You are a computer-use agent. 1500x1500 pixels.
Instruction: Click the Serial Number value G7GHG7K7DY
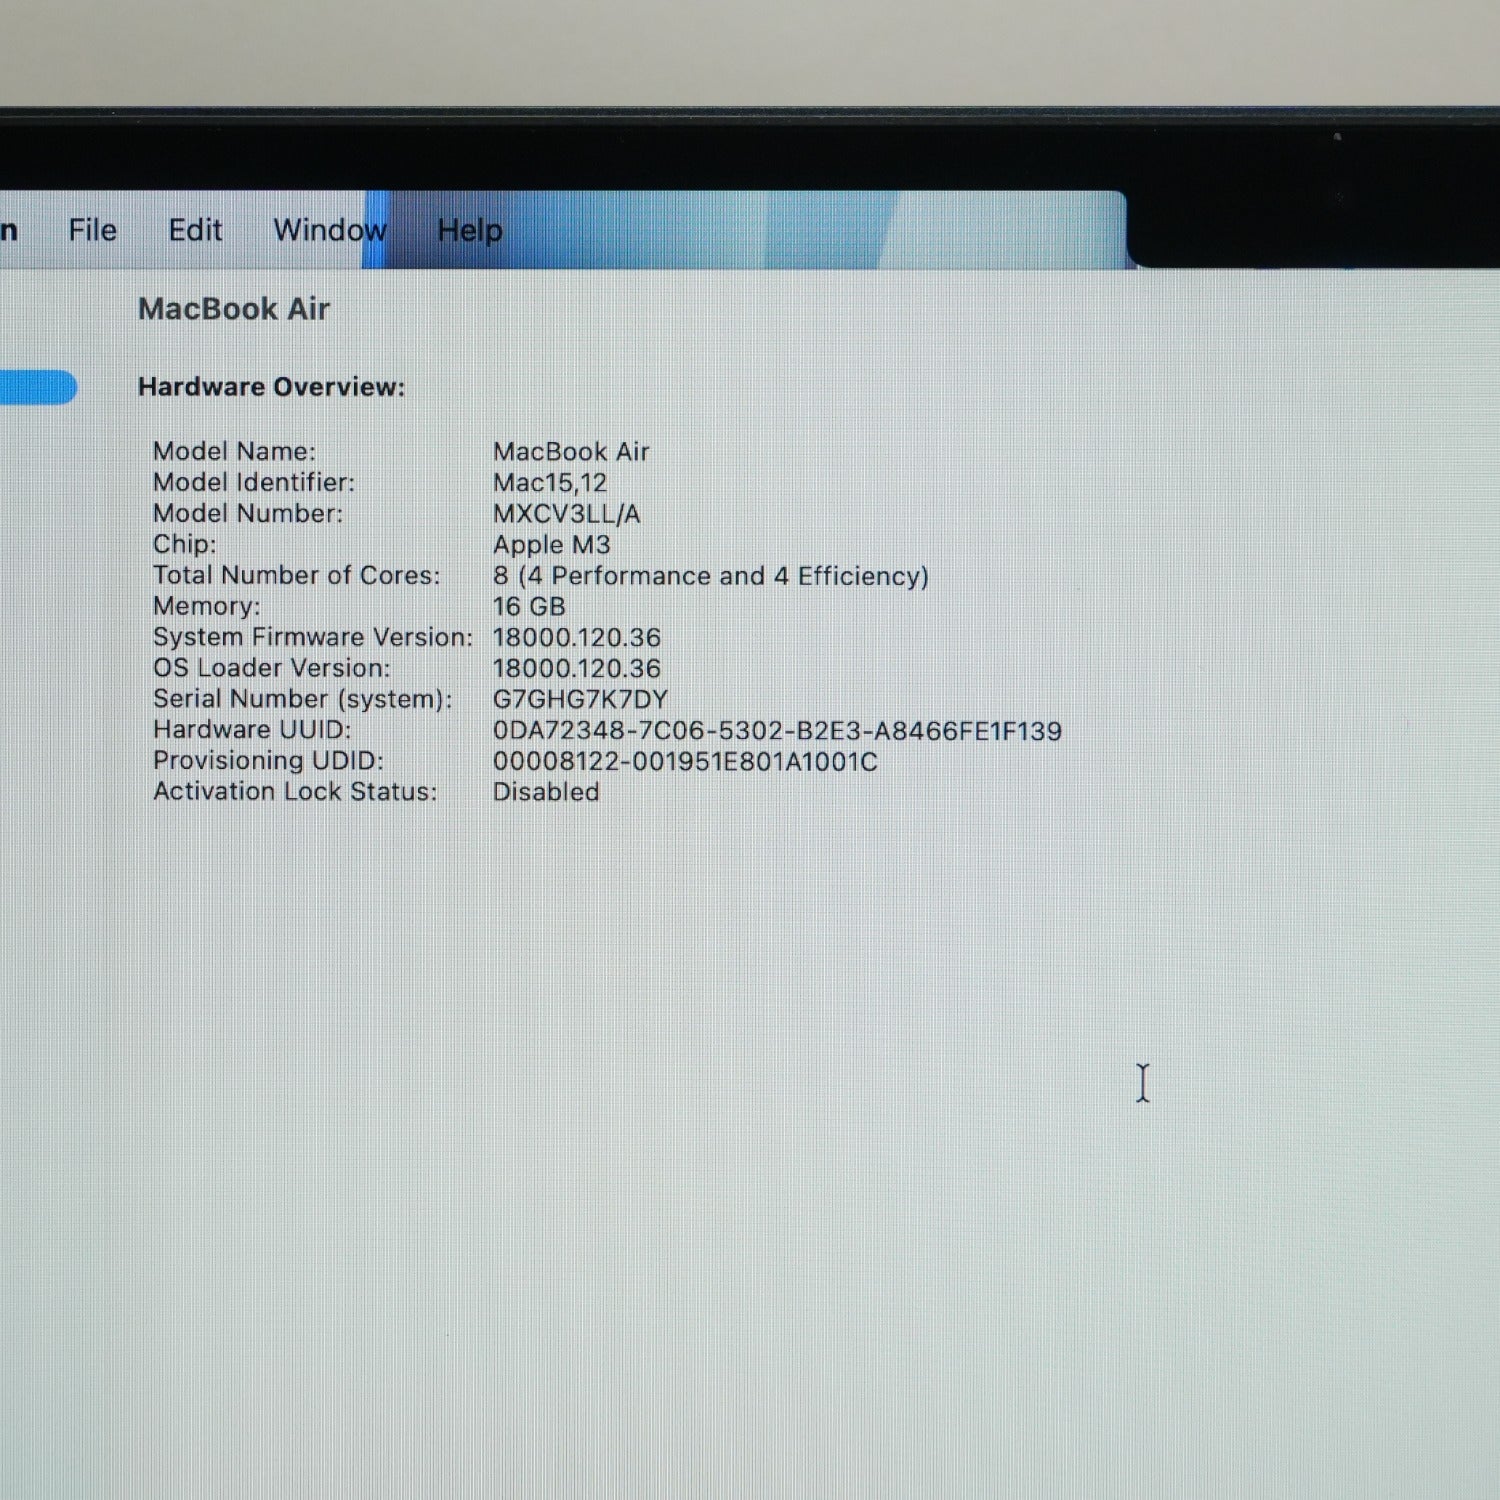point(580,699)
